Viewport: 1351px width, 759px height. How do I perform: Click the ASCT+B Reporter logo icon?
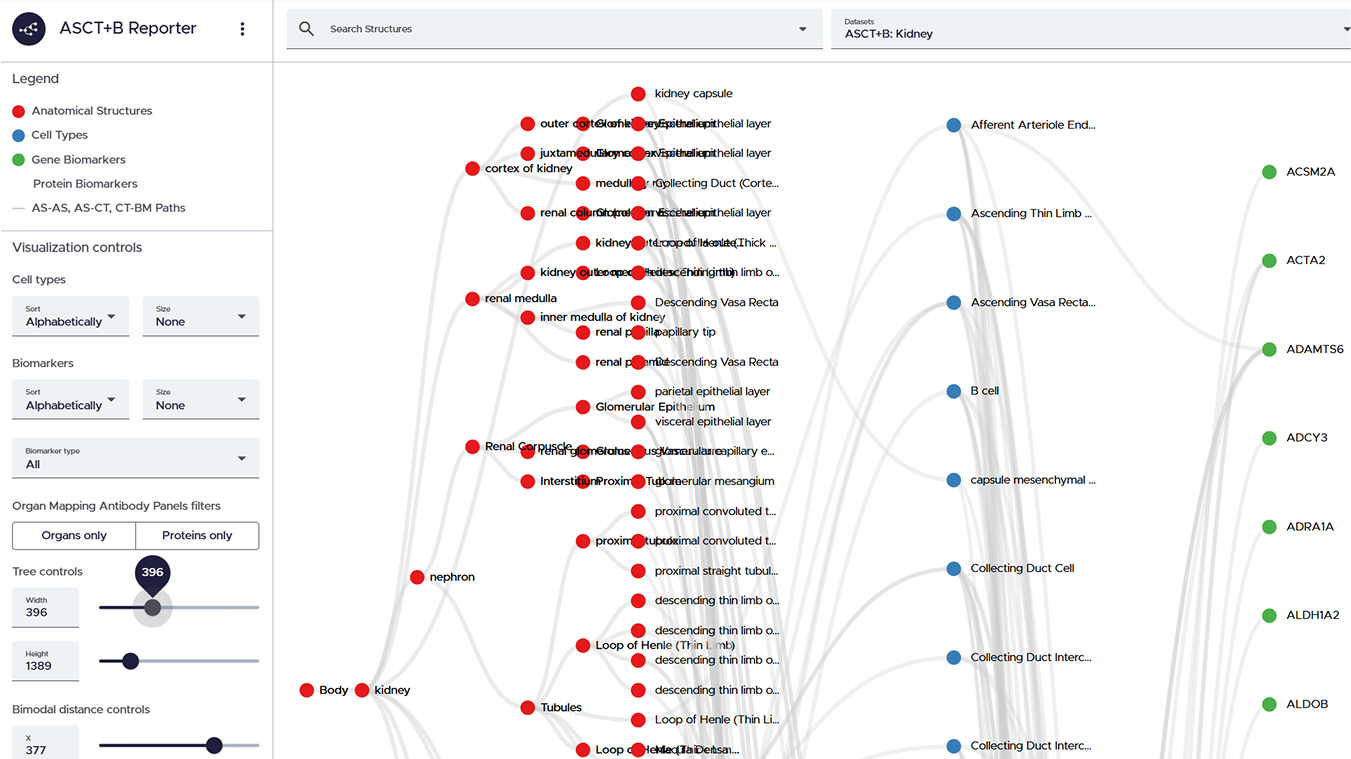click(28, 28)
